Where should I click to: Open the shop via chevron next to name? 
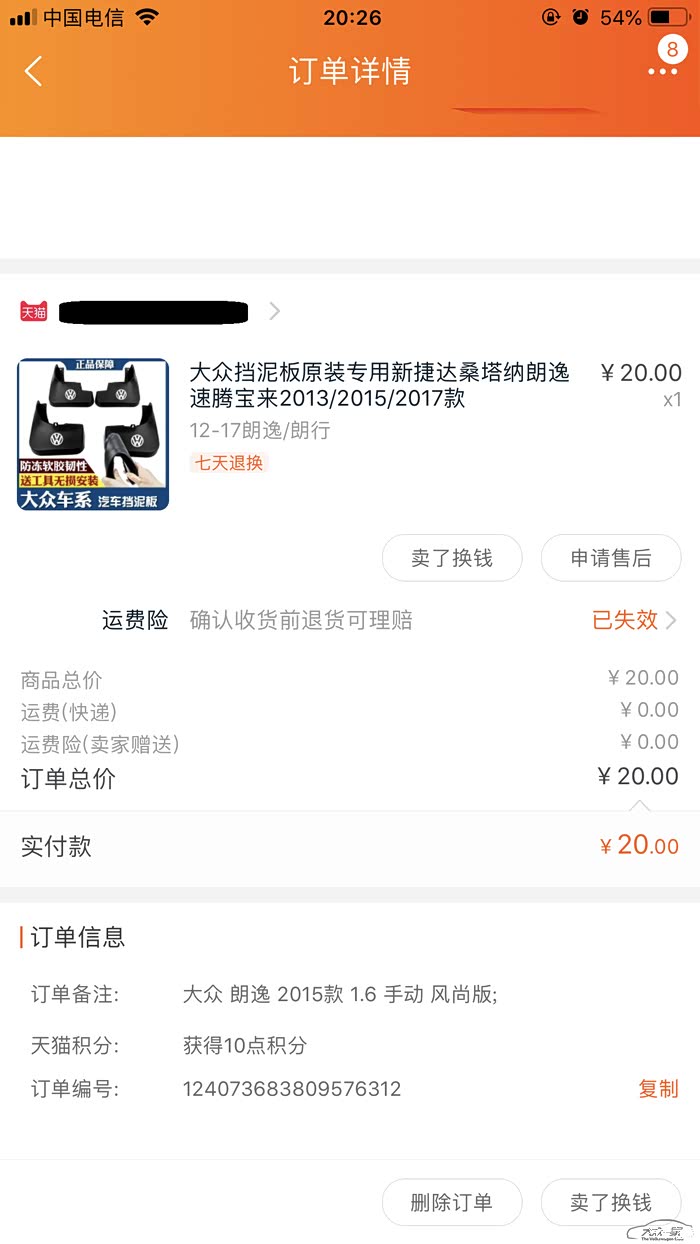pyautogui.click(x=275, y=311)
